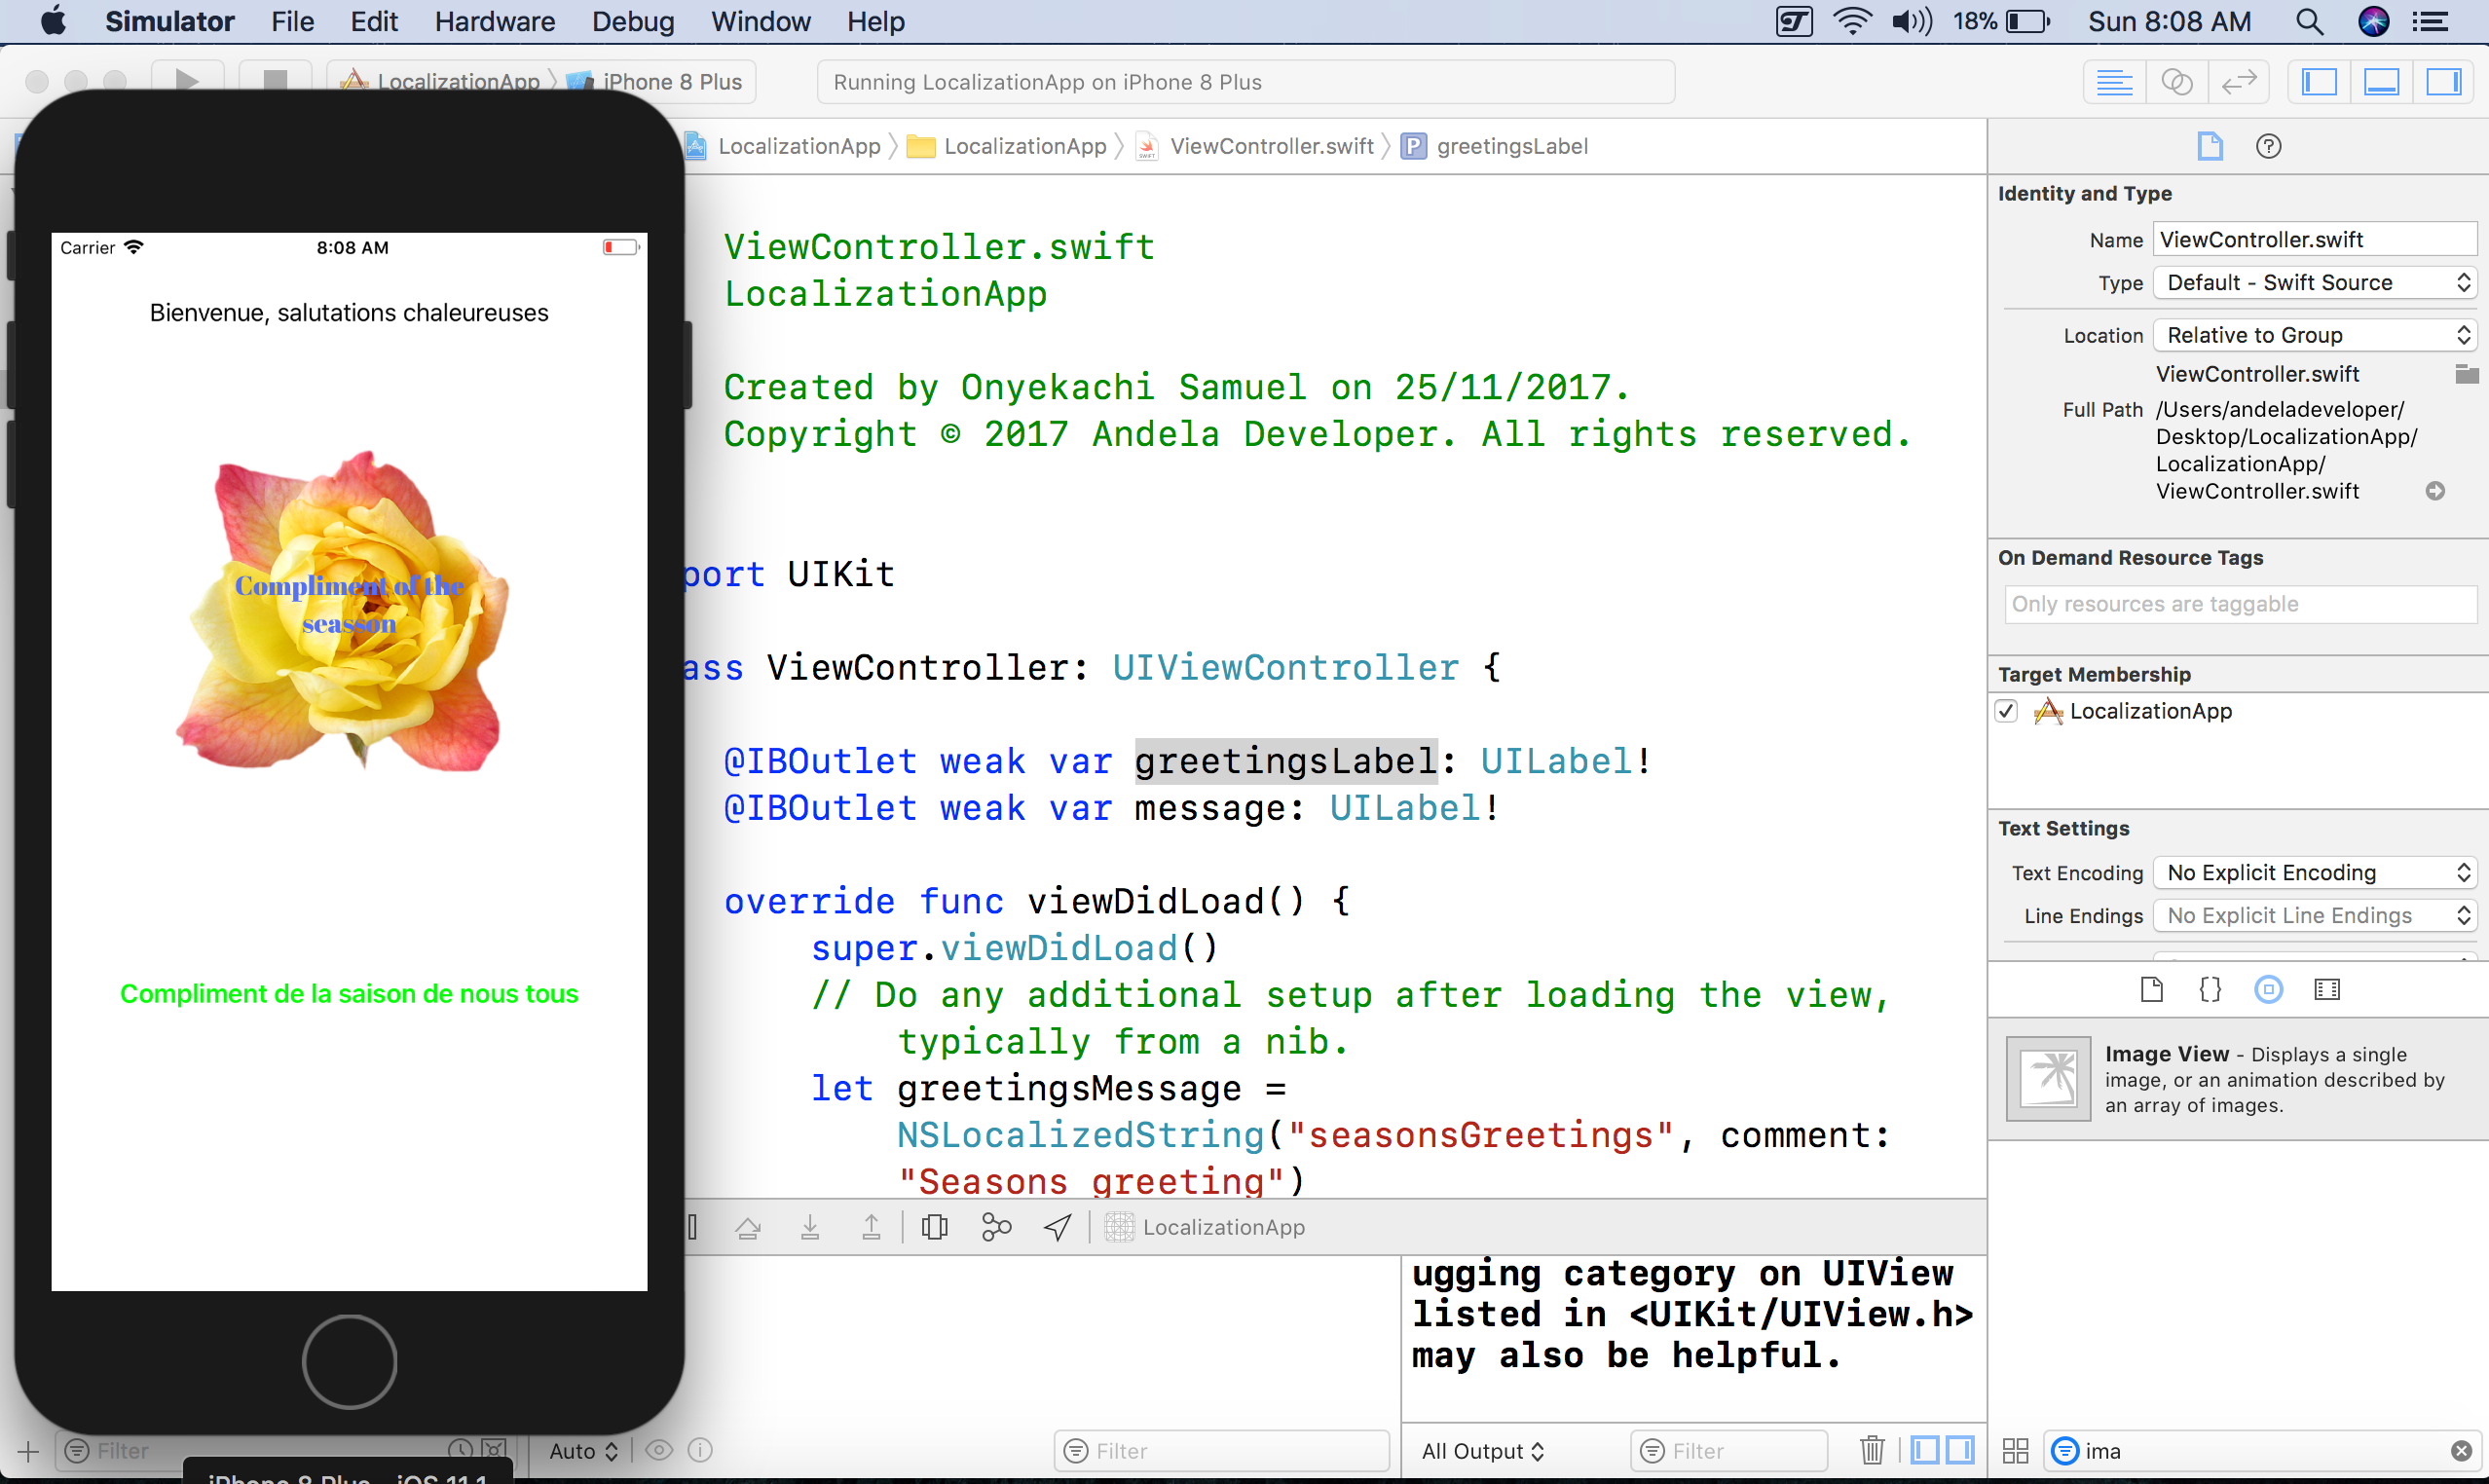Open the Debug menu in menu bar

(x=632, y=21)
